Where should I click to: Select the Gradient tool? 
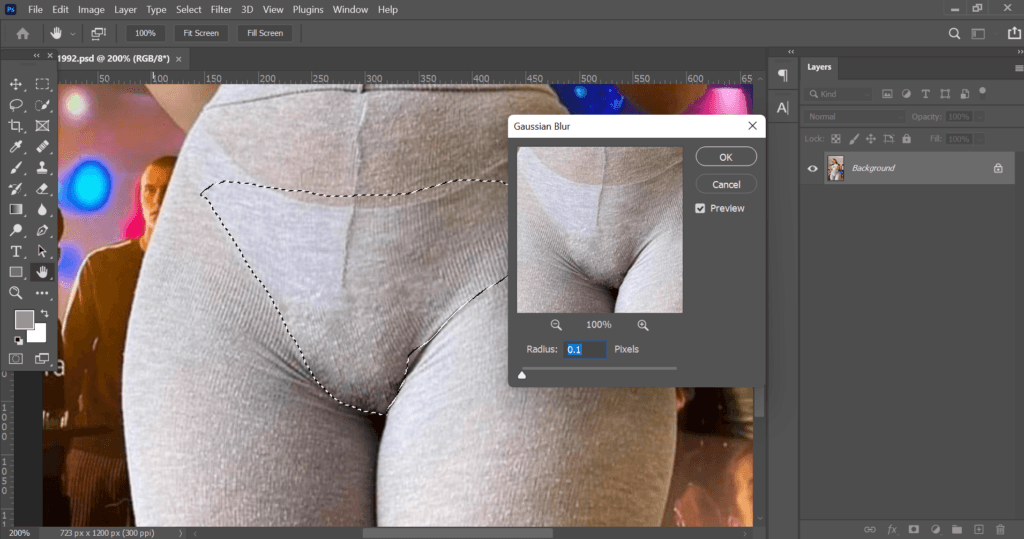16,210
